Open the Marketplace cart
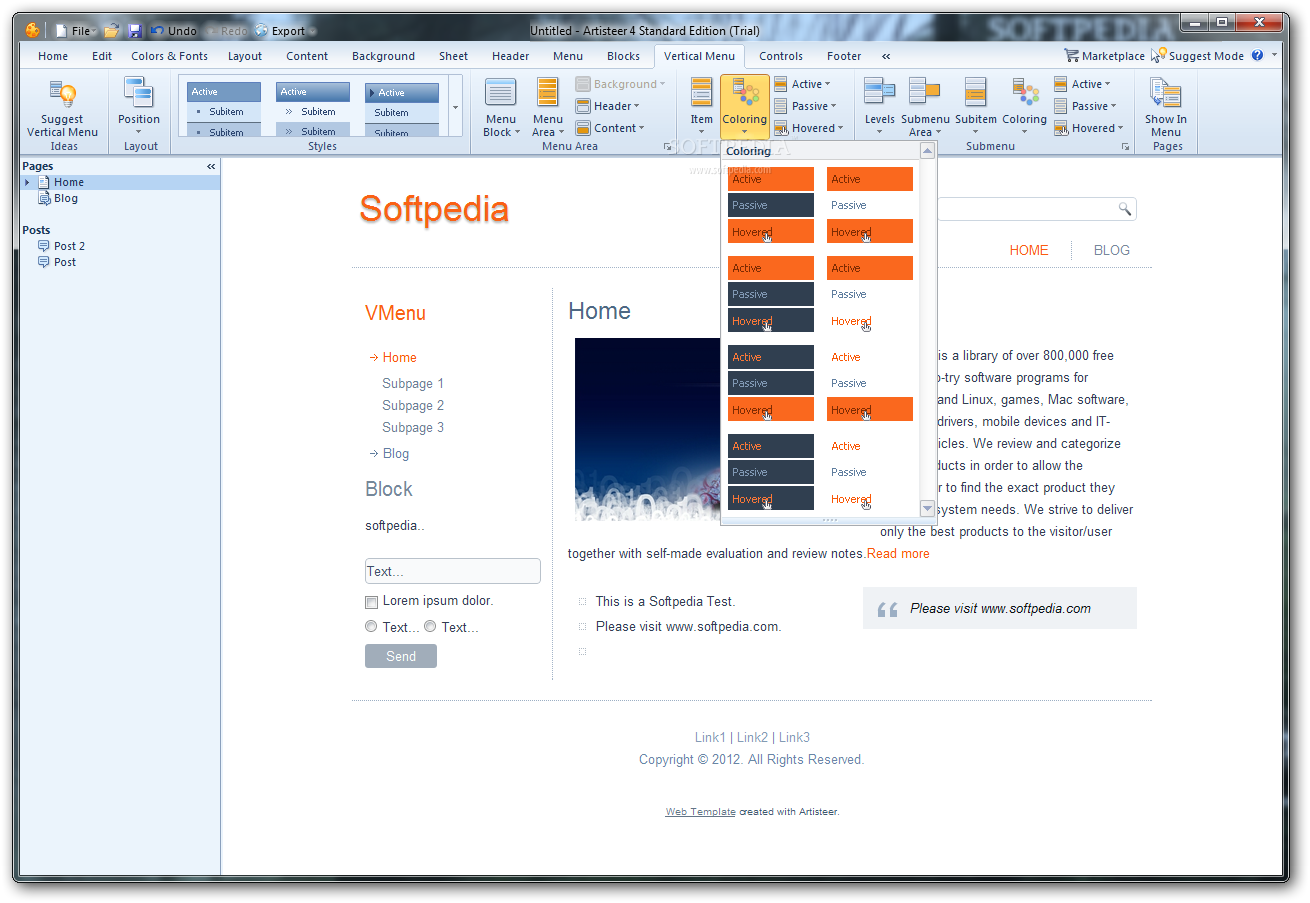Screen dimensions: 1310x903 [x=1104, y=56]
